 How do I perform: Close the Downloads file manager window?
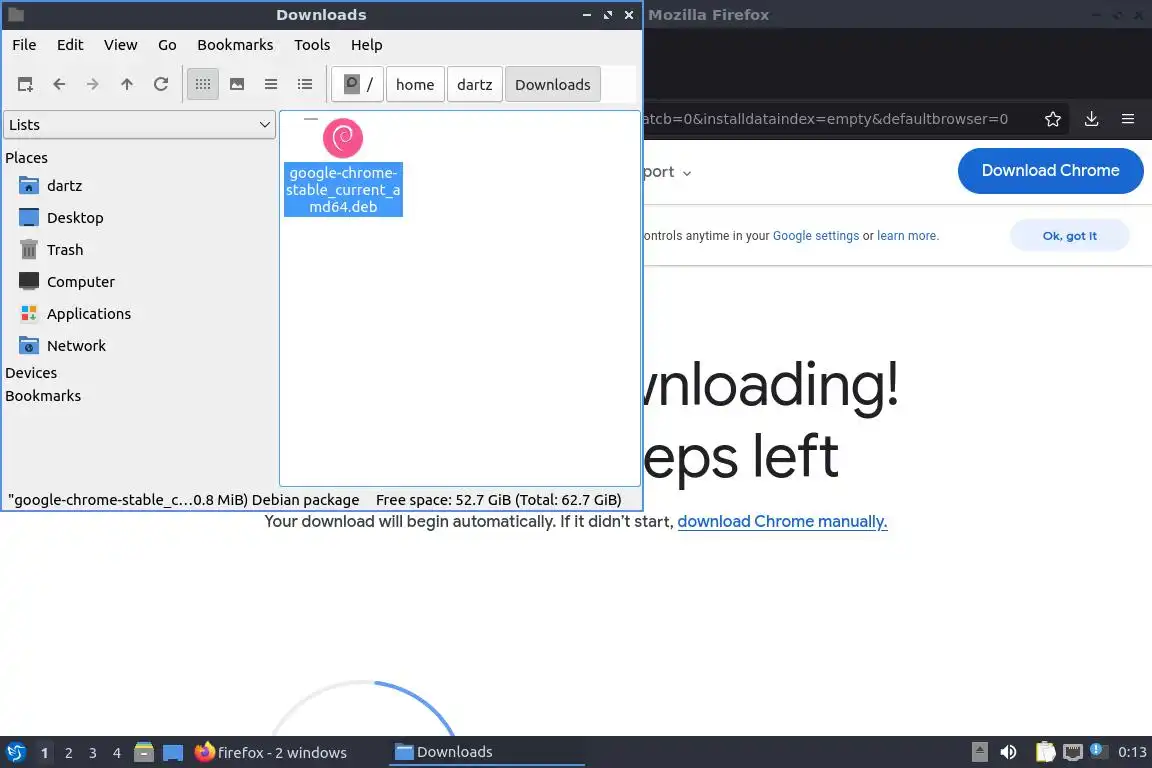[629, 15]
